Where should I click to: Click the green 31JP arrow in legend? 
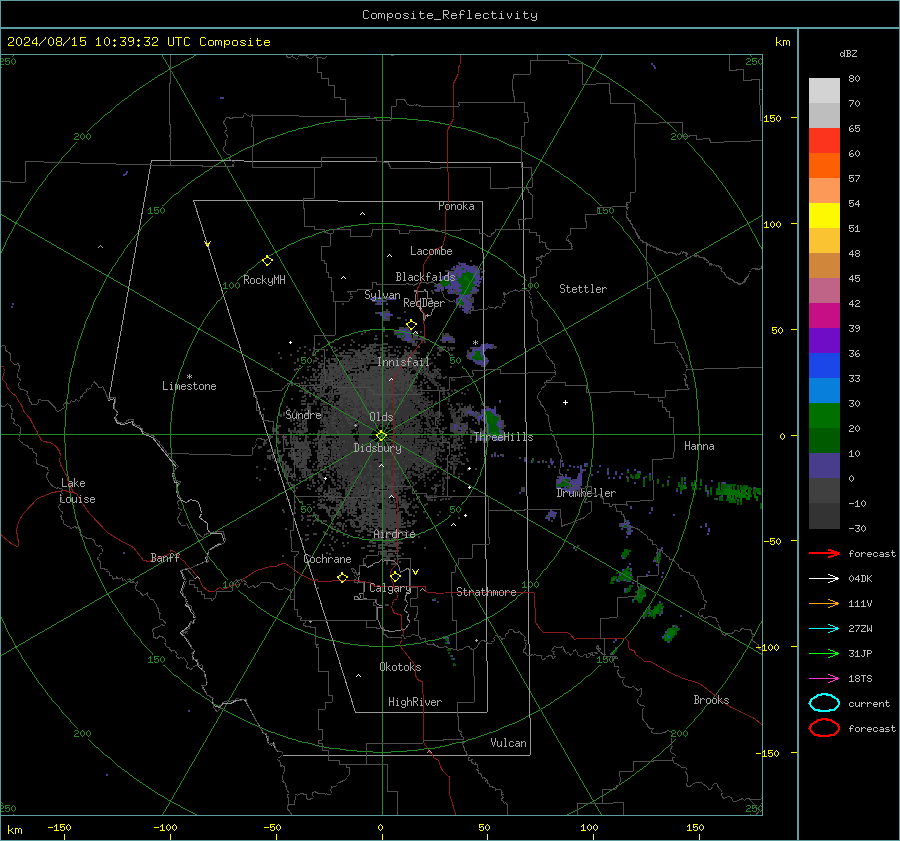tap(824, 653)
